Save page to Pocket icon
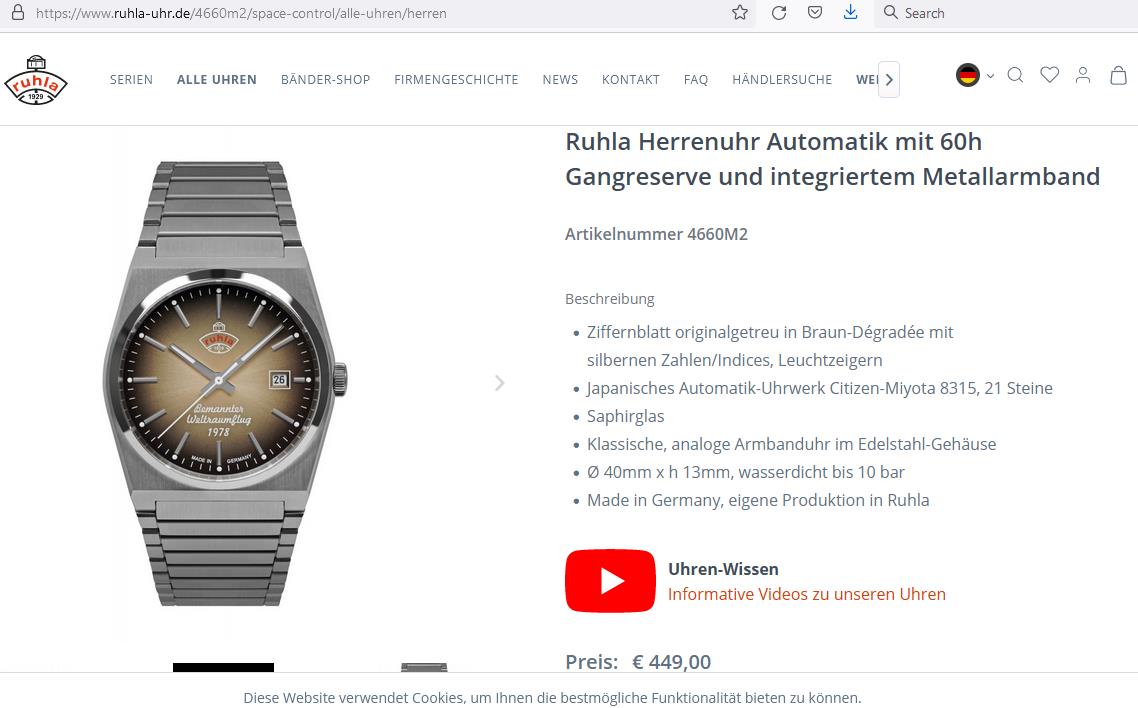Image resolution: width=1138 pixels, height=708 pixels. pyautogui.click(x=815, y=12)
